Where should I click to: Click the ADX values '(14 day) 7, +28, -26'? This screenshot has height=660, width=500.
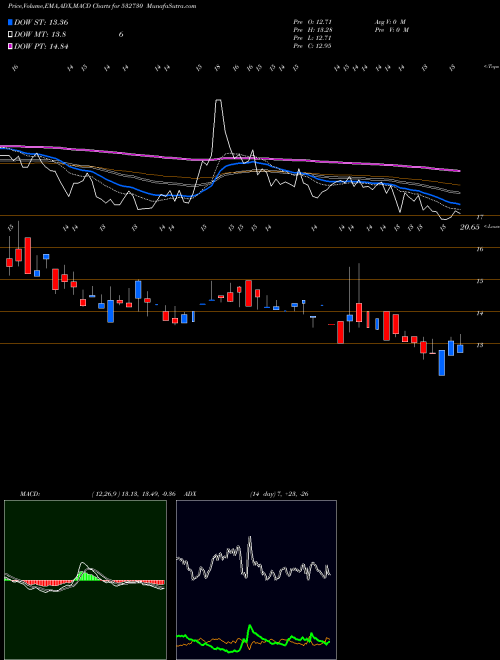point(279,494)
